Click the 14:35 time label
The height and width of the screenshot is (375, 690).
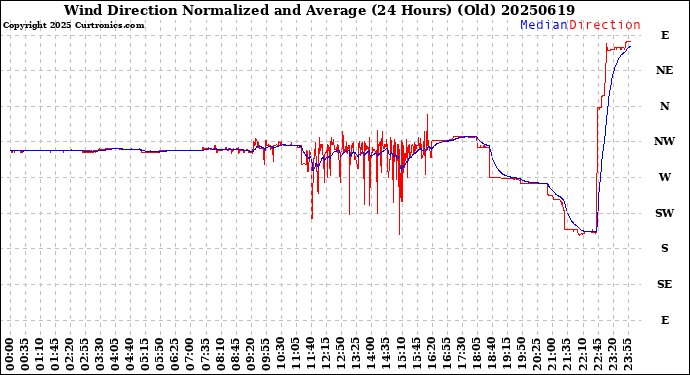[386, 354]
